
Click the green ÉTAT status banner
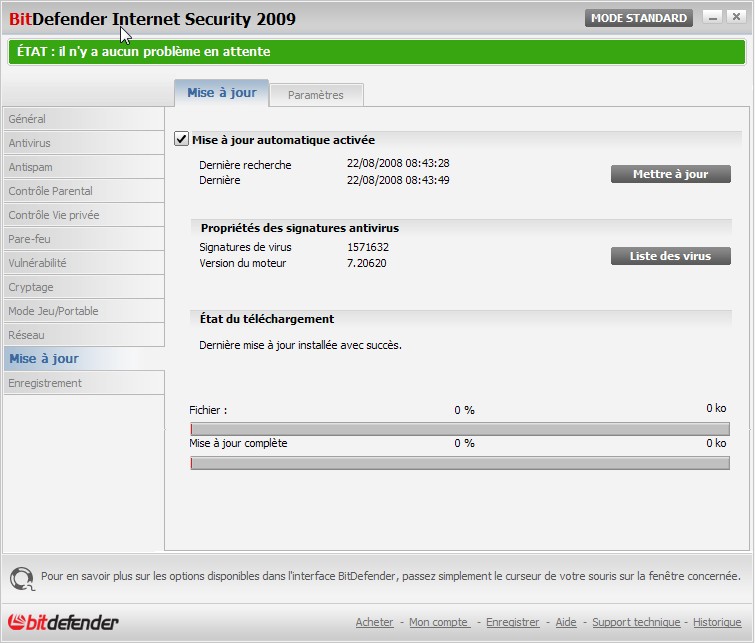coord(377,52)
